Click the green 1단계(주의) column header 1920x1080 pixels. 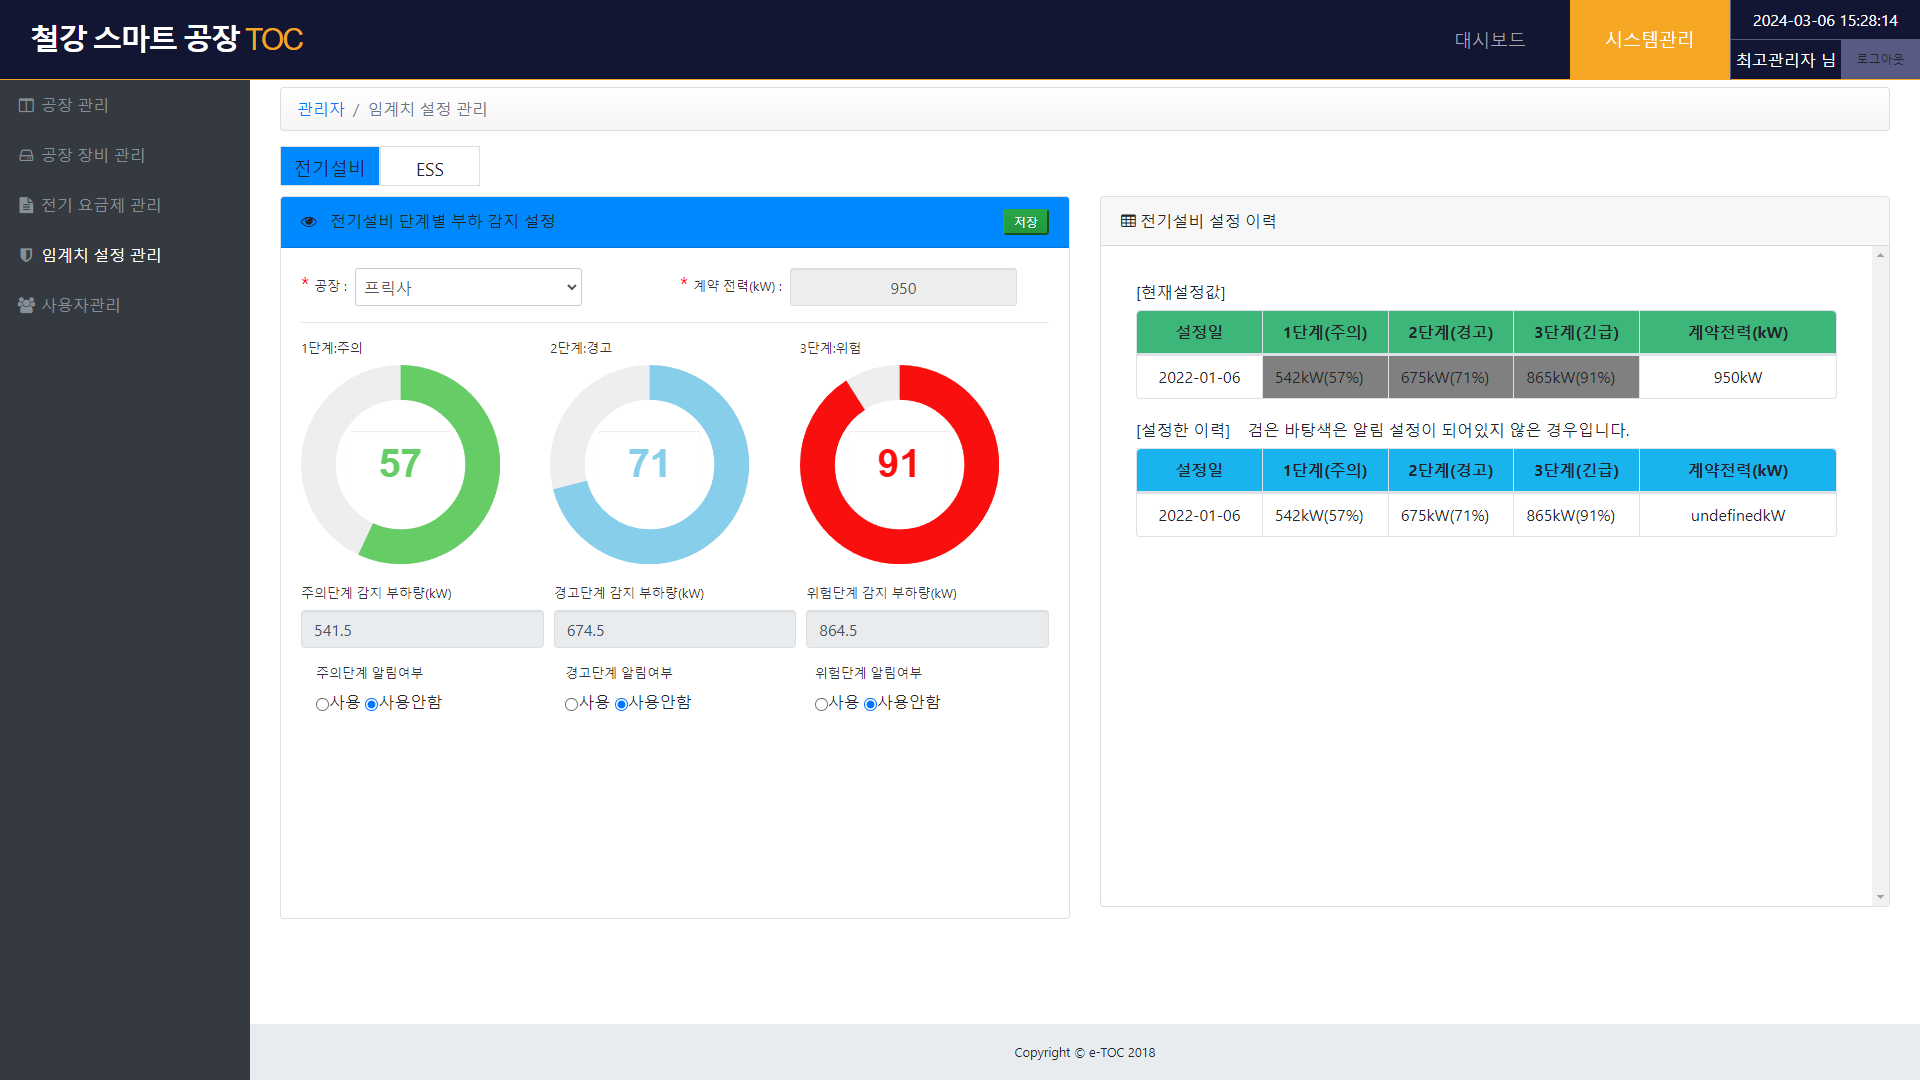[x=1325, y=332]
